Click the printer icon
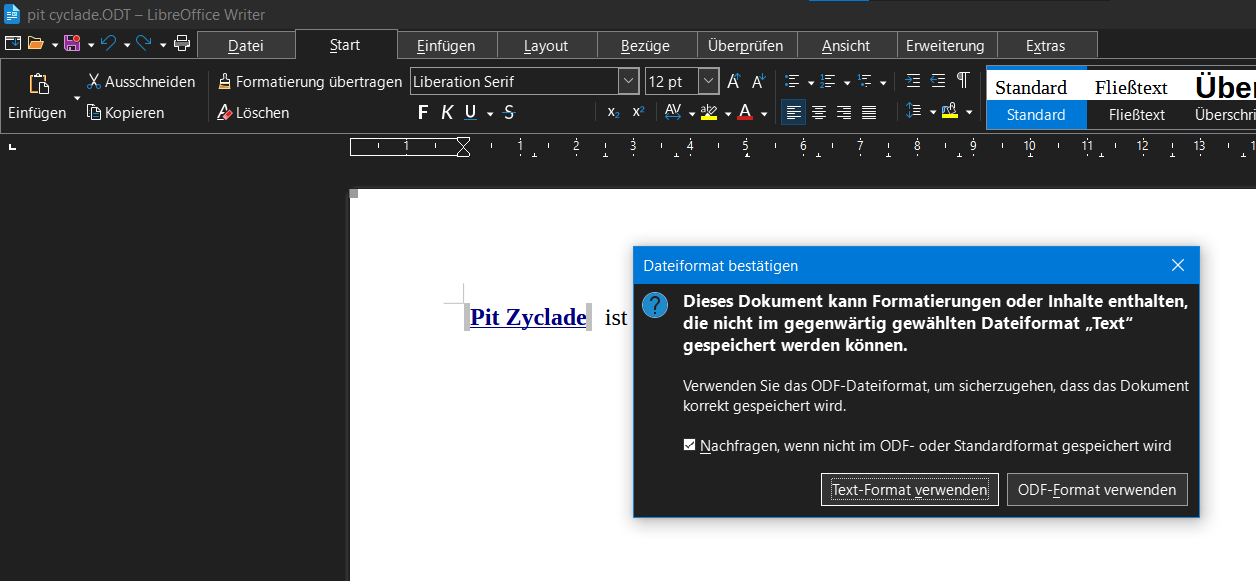The width and height of the screenshot is (1256, 581). (182, 43)
